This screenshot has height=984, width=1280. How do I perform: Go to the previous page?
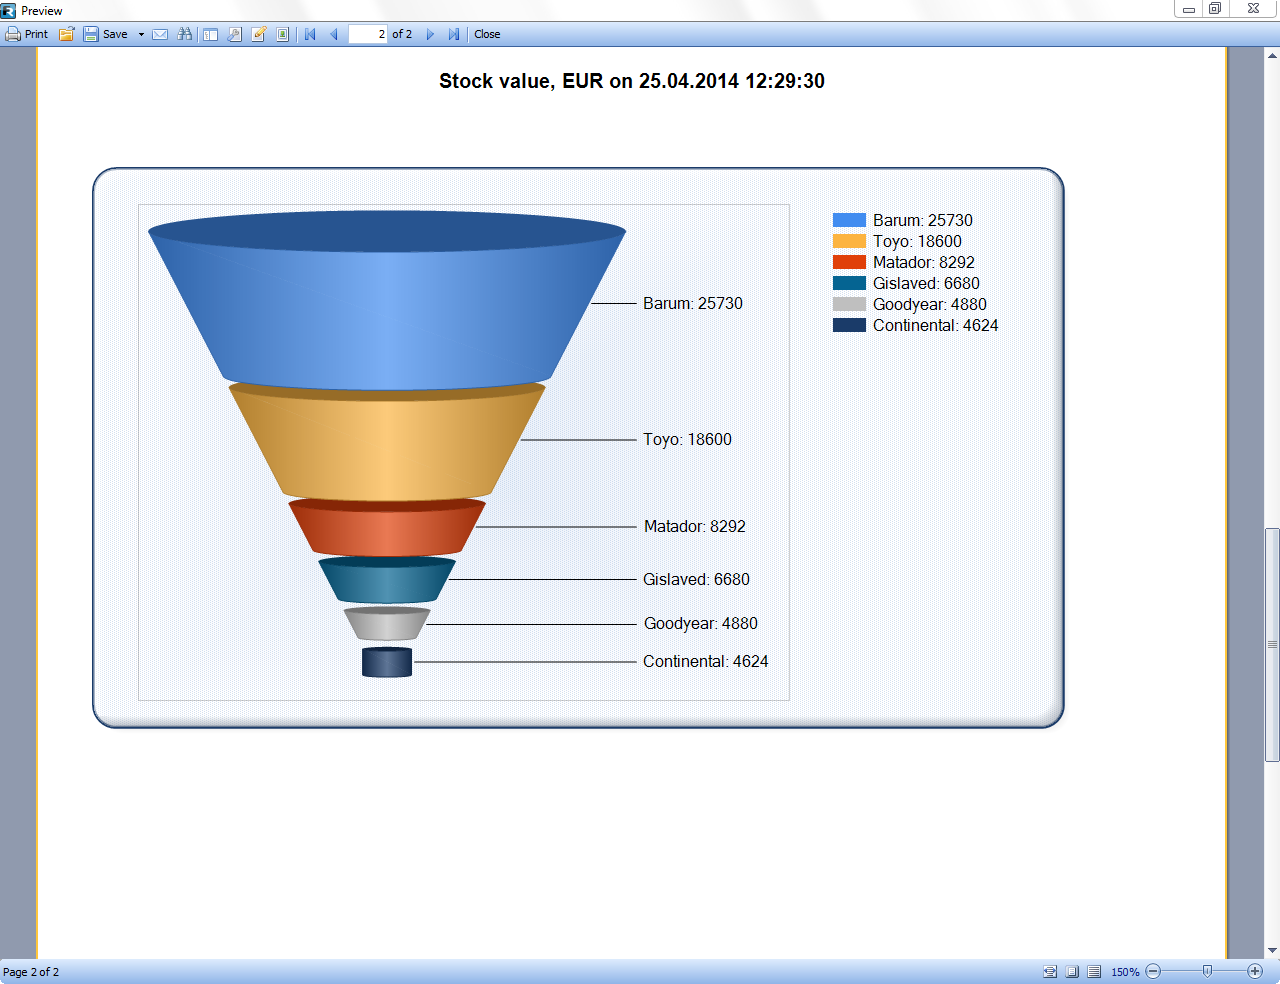coord(334,34)
